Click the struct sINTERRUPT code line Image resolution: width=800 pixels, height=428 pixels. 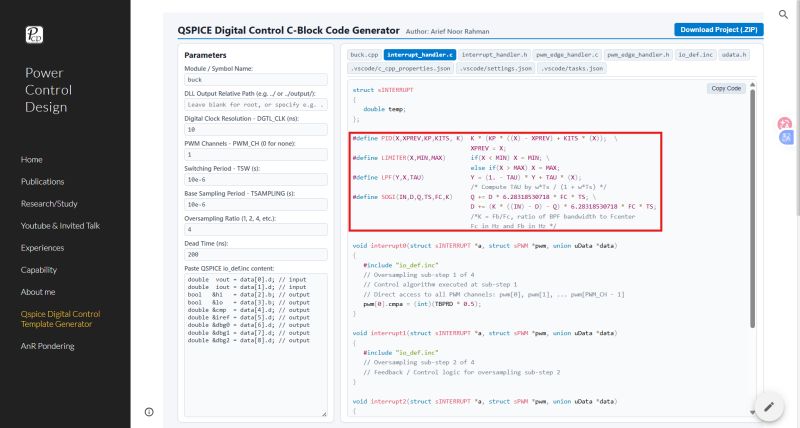coord(383,90)
